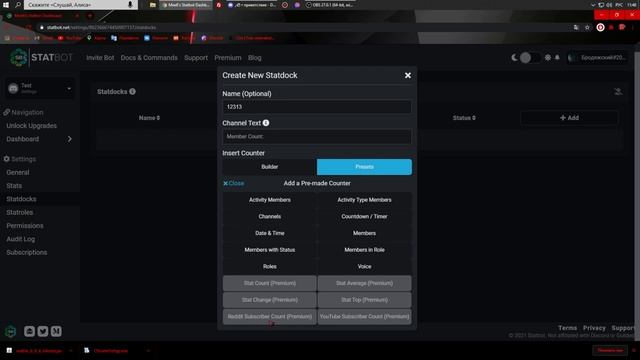Open the Channel Text info icon
The image size is (640, 360).
(x=266, y=123)
